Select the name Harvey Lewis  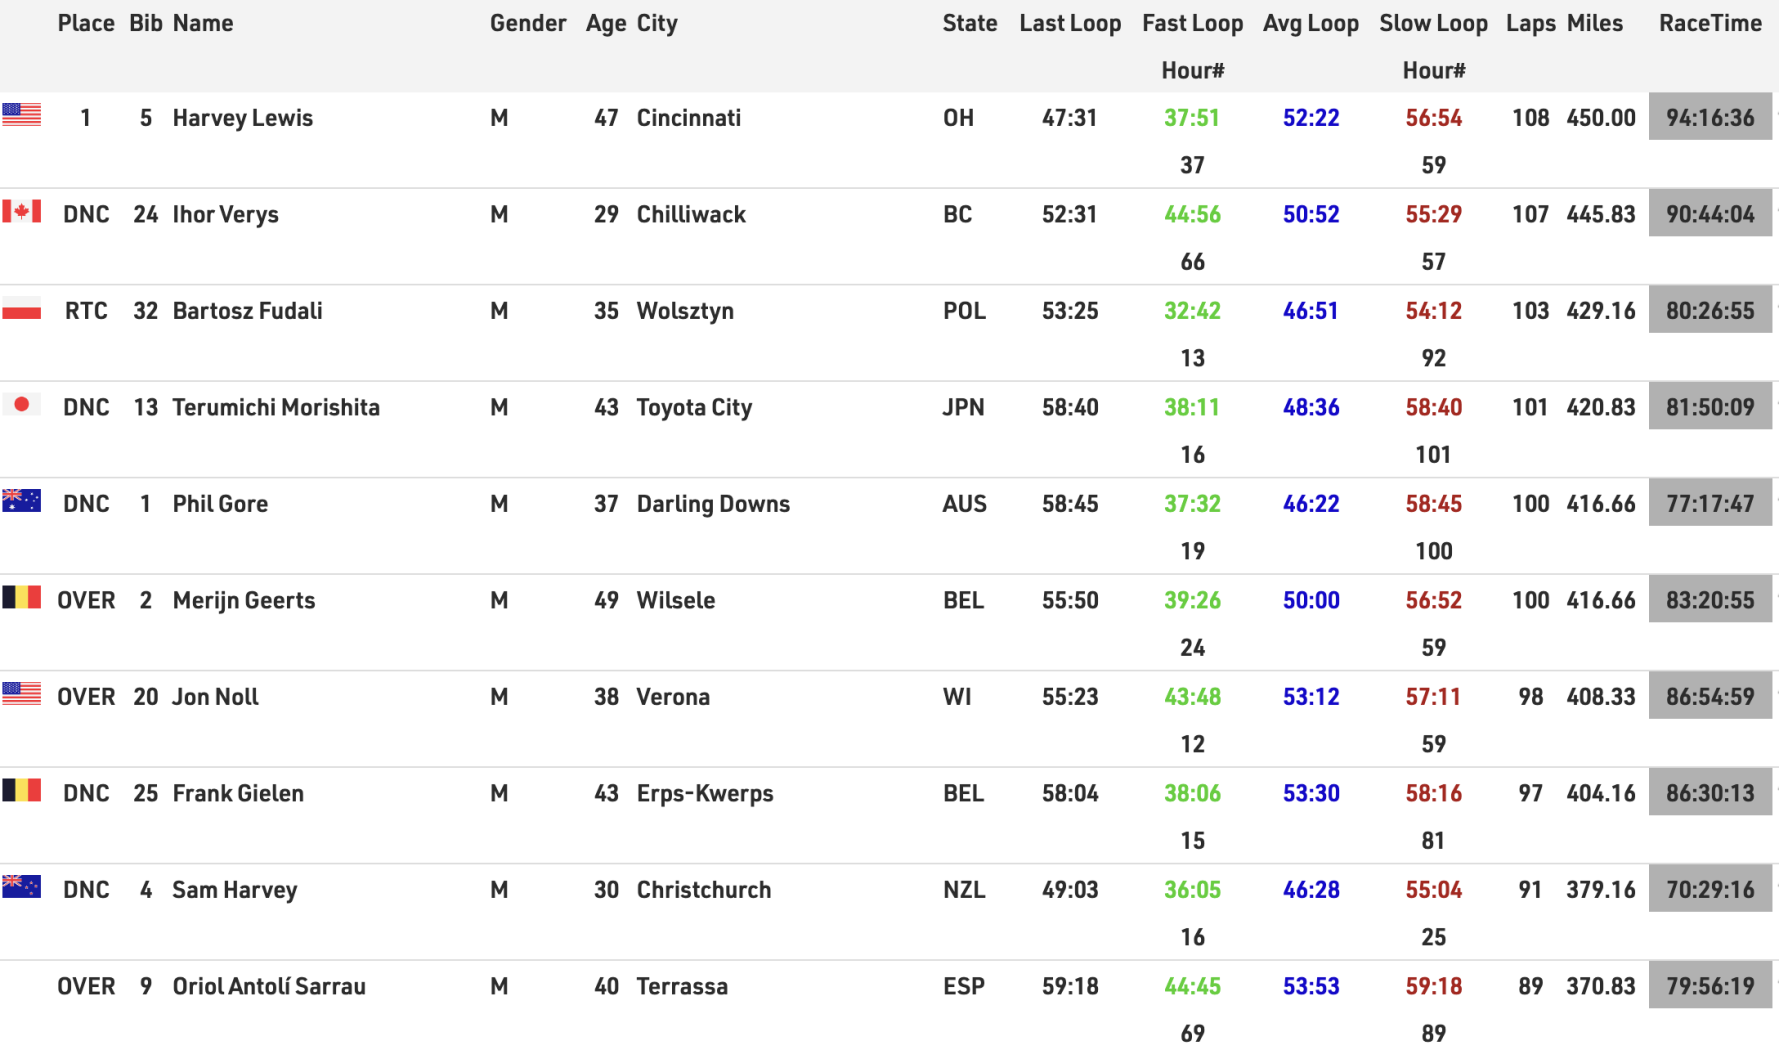pyautogui.click(x=243, y=118)
